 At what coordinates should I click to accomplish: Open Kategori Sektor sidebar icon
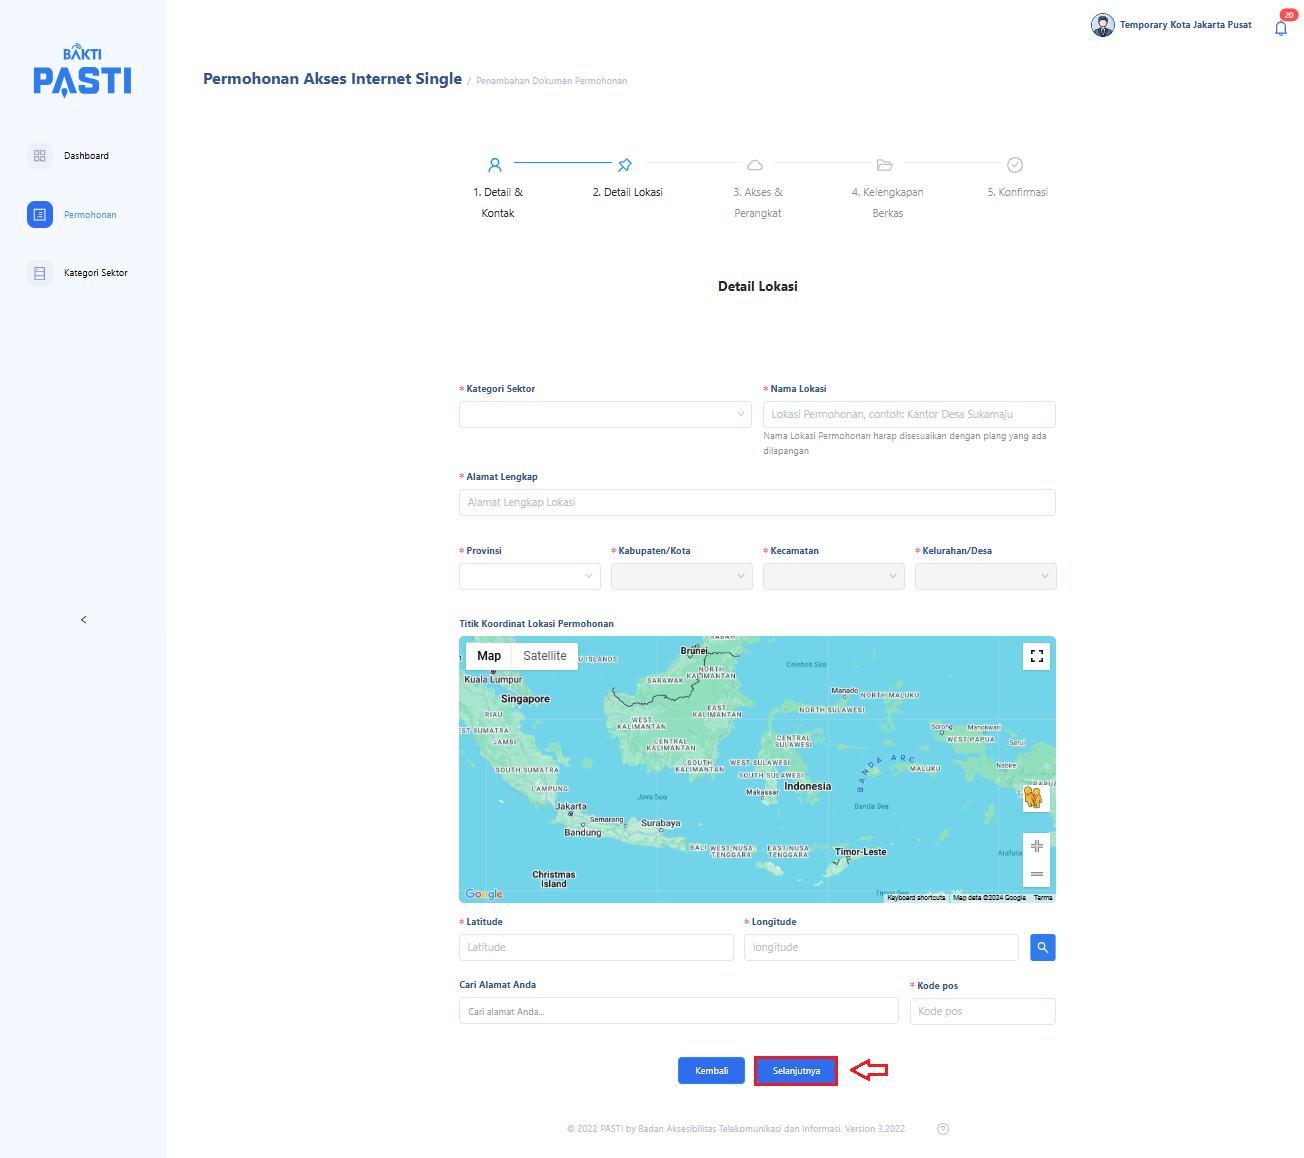[x=40, y=273]
